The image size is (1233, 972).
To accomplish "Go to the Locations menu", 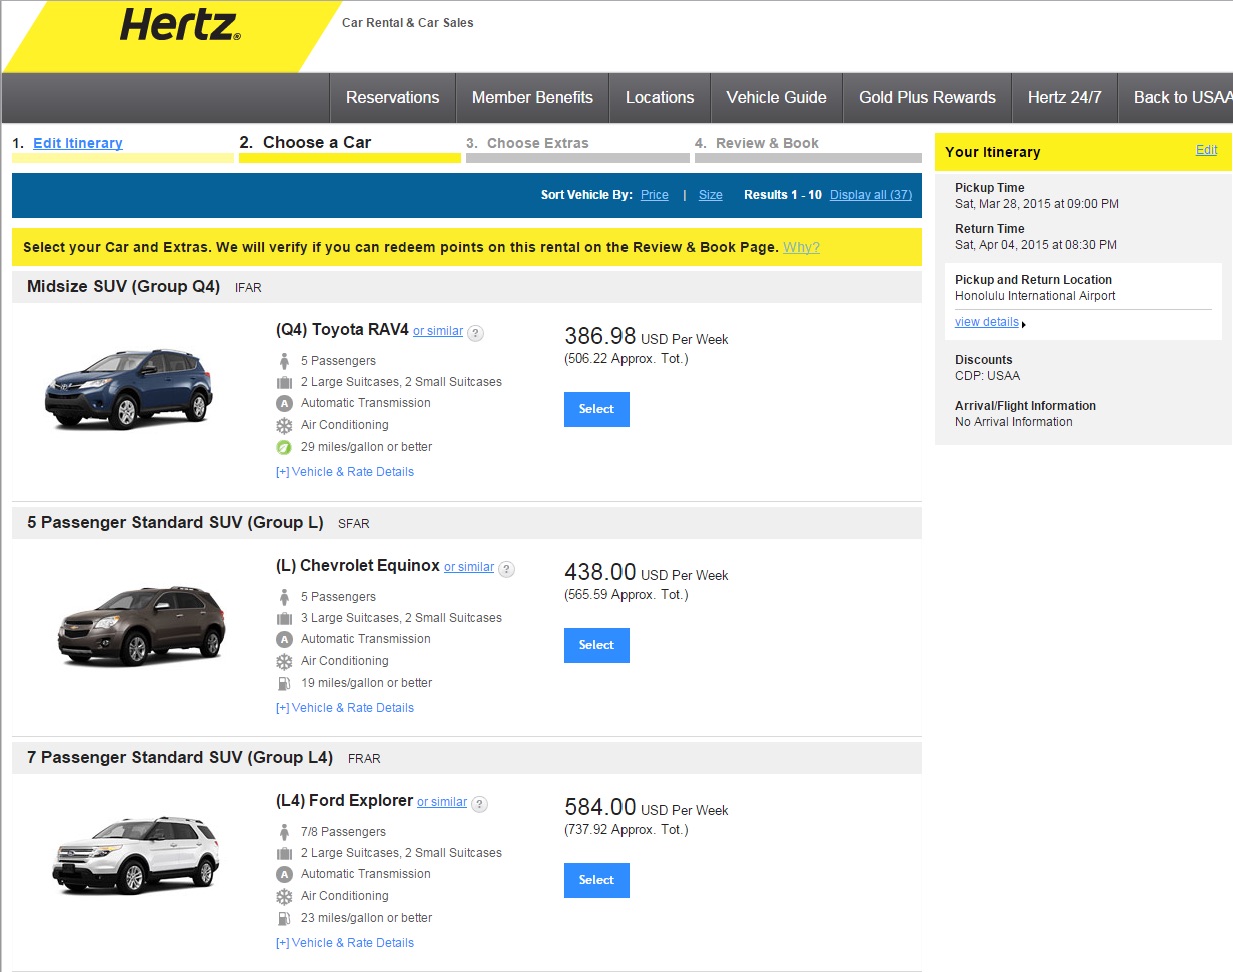I will tap(660, 98).
